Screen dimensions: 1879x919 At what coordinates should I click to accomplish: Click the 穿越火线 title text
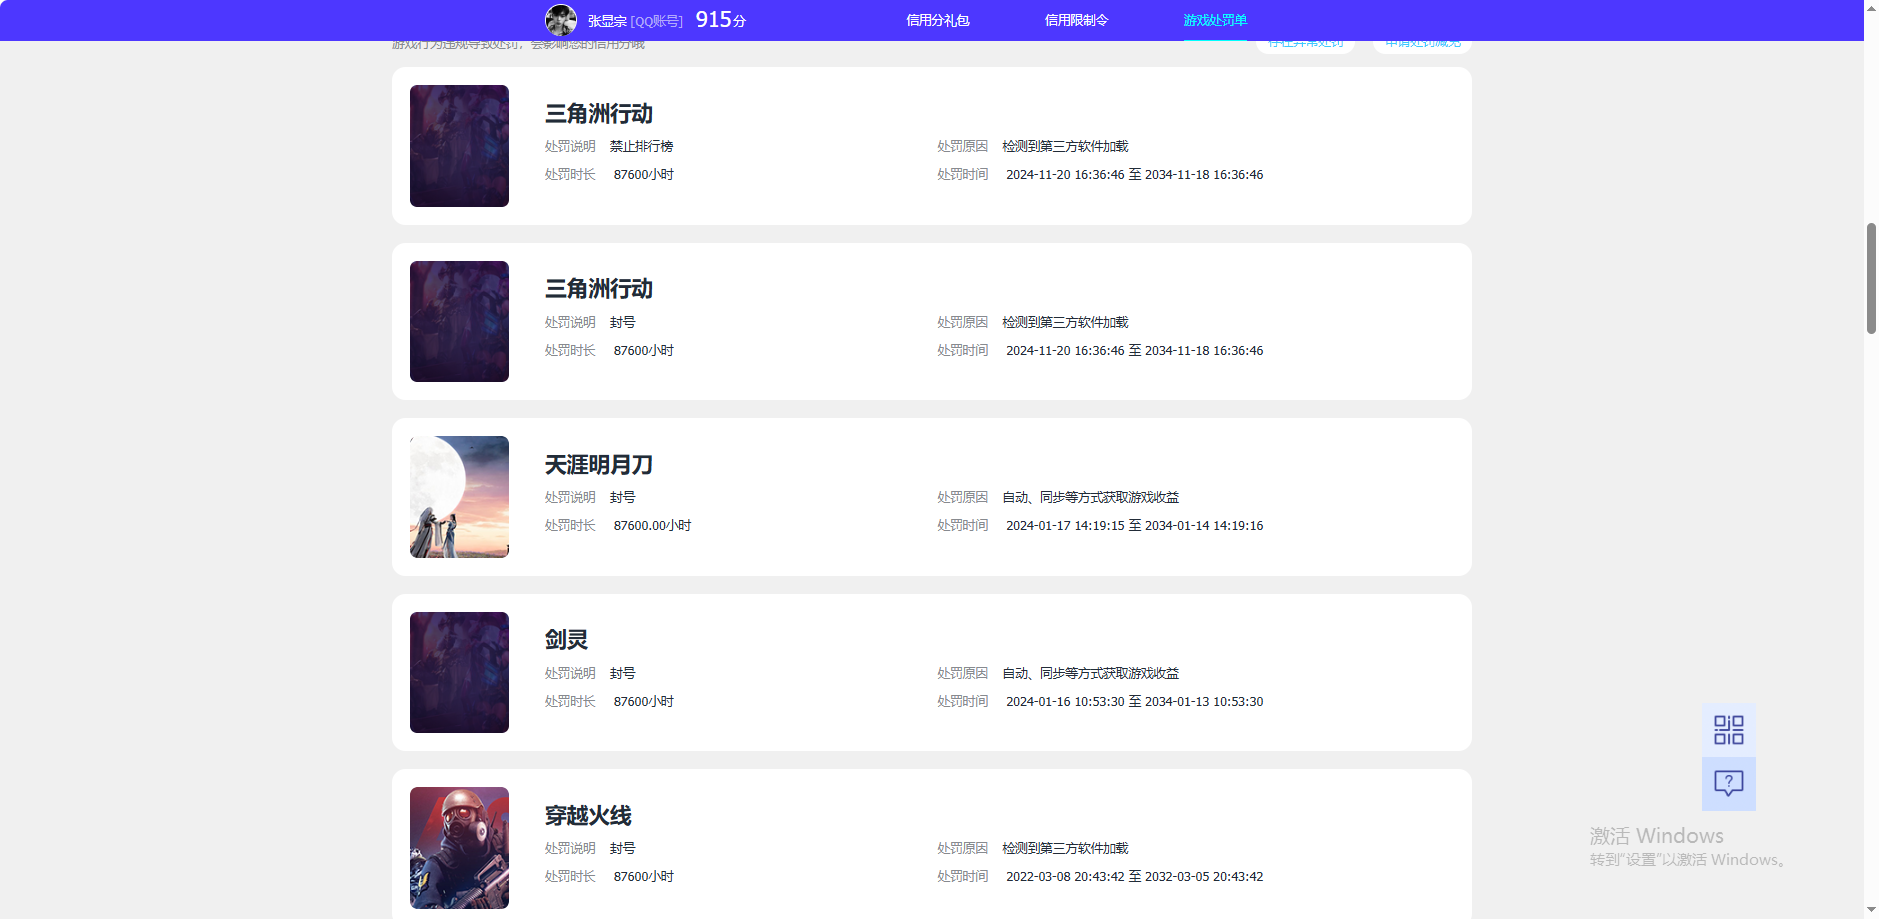click(588, 816)
